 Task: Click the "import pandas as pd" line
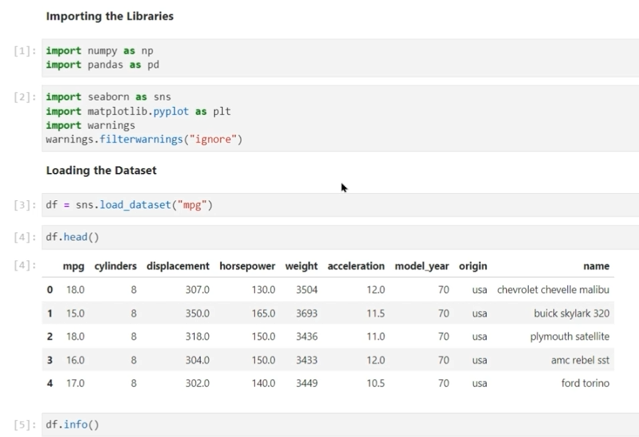pyautogui.click(x=102, y=65)
